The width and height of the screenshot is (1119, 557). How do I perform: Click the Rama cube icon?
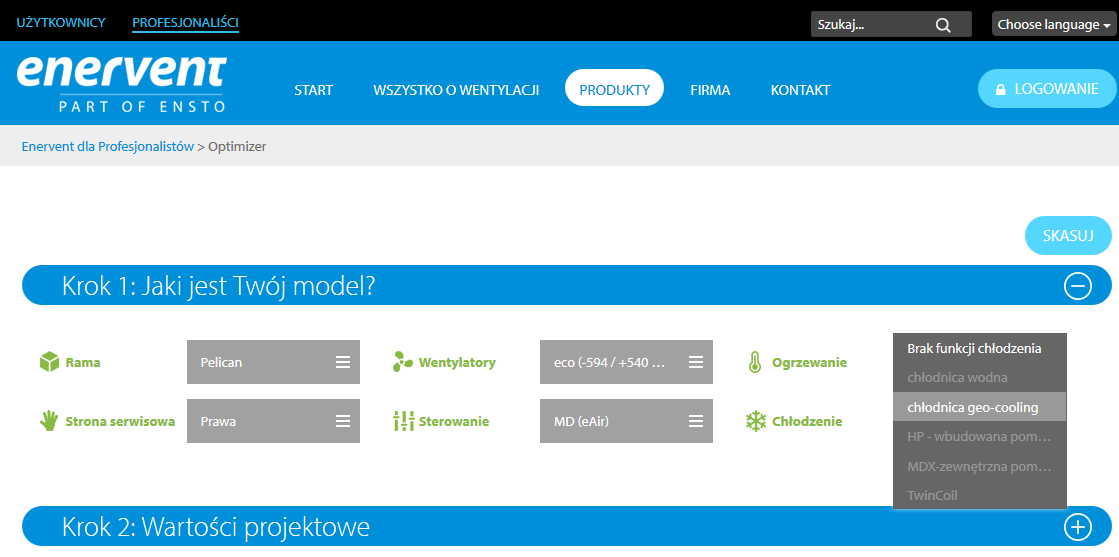tap(50, 362)
